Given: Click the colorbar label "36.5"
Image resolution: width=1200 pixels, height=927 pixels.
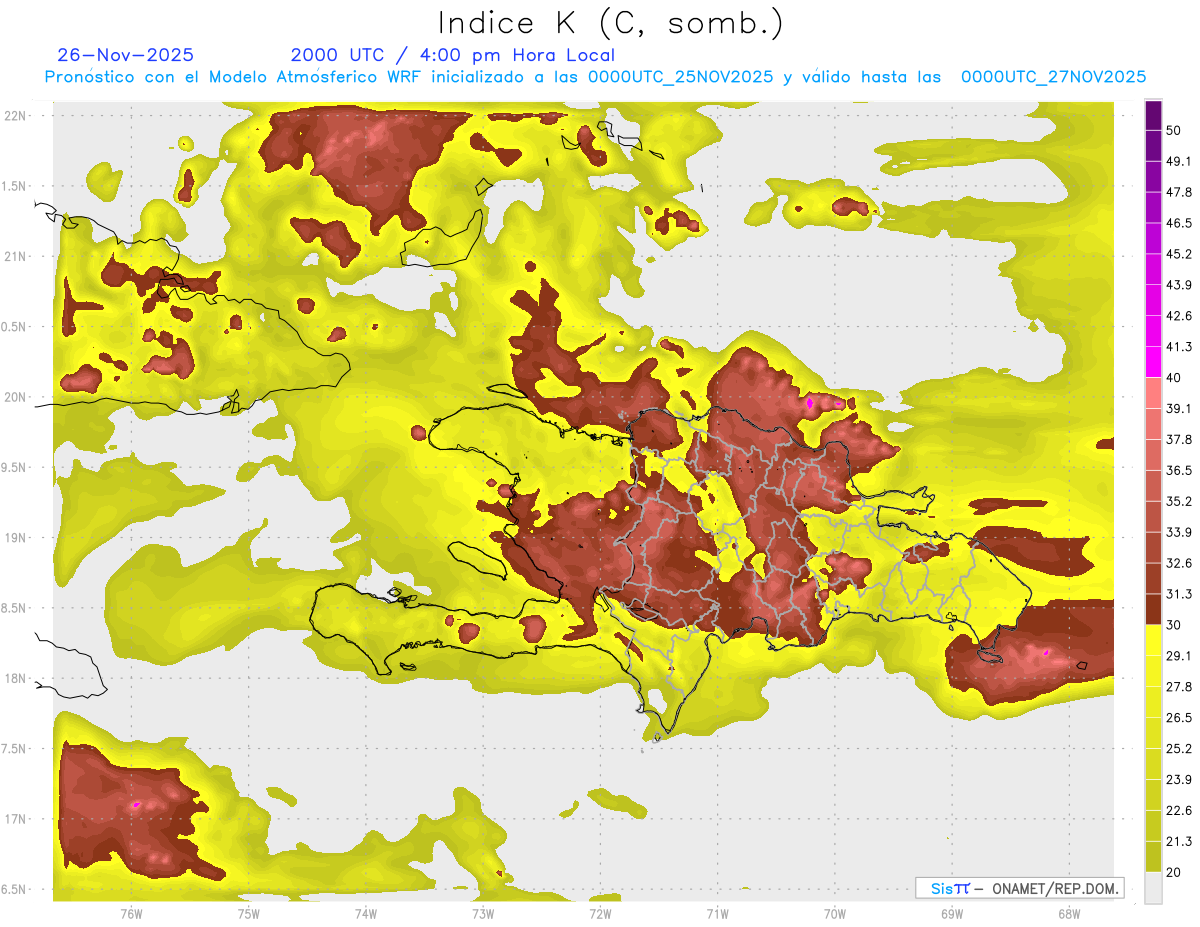Looking at the screenshot, I should (1179, 471).
